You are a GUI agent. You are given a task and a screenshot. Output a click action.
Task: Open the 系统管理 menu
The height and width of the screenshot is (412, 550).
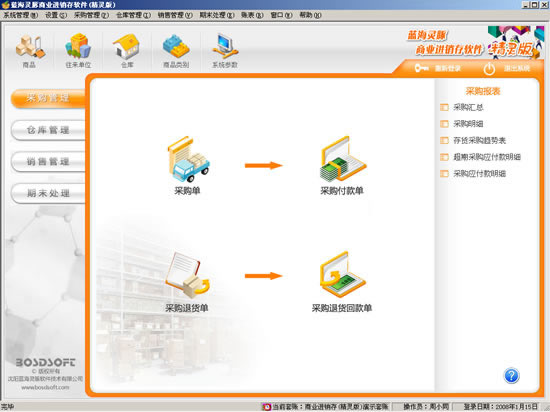click(x=20, y=15)
